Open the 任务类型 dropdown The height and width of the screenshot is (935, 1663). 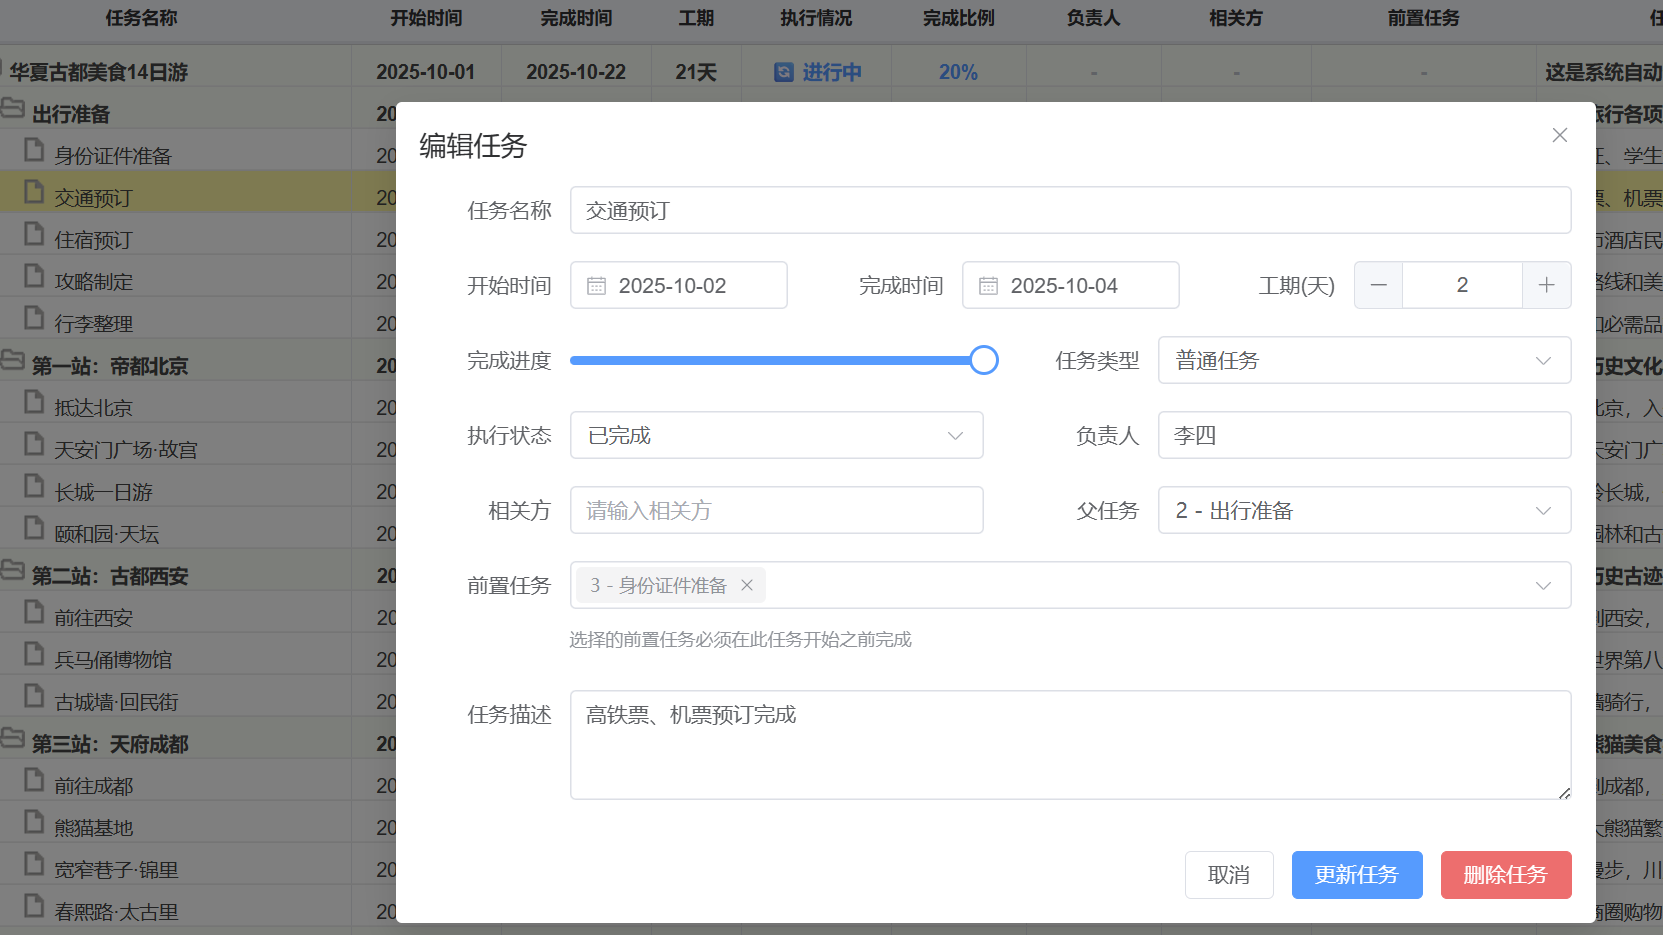[x=1364, y=360]
